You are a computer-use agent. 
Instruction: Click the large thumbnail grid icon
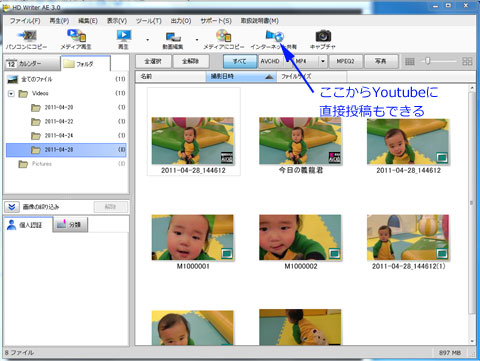(467, 61)
